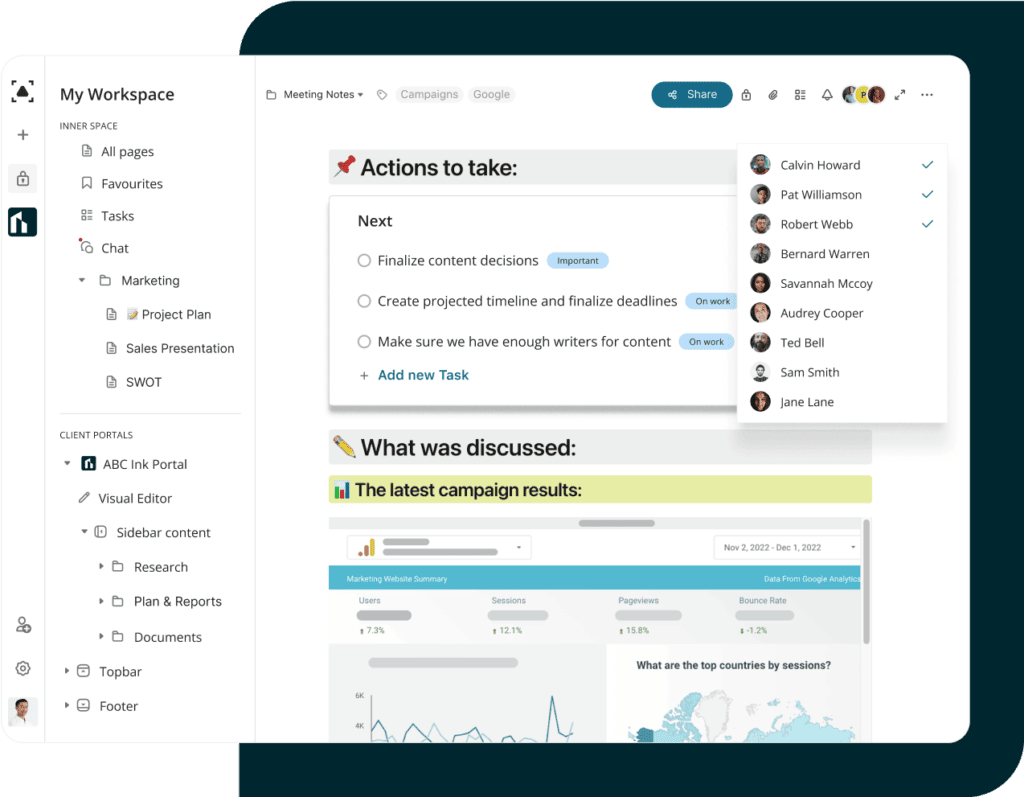
Task: Open the three-dots more options menu
Action: (x=927, y=95)
